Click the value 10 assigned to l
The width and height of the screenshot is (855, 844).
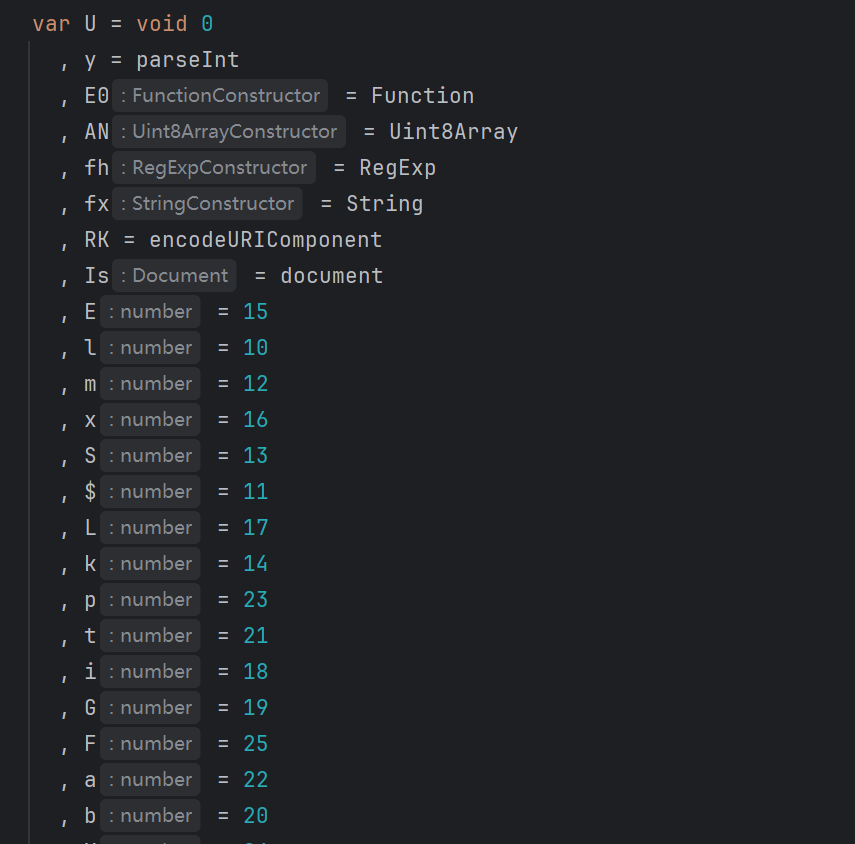255,348
